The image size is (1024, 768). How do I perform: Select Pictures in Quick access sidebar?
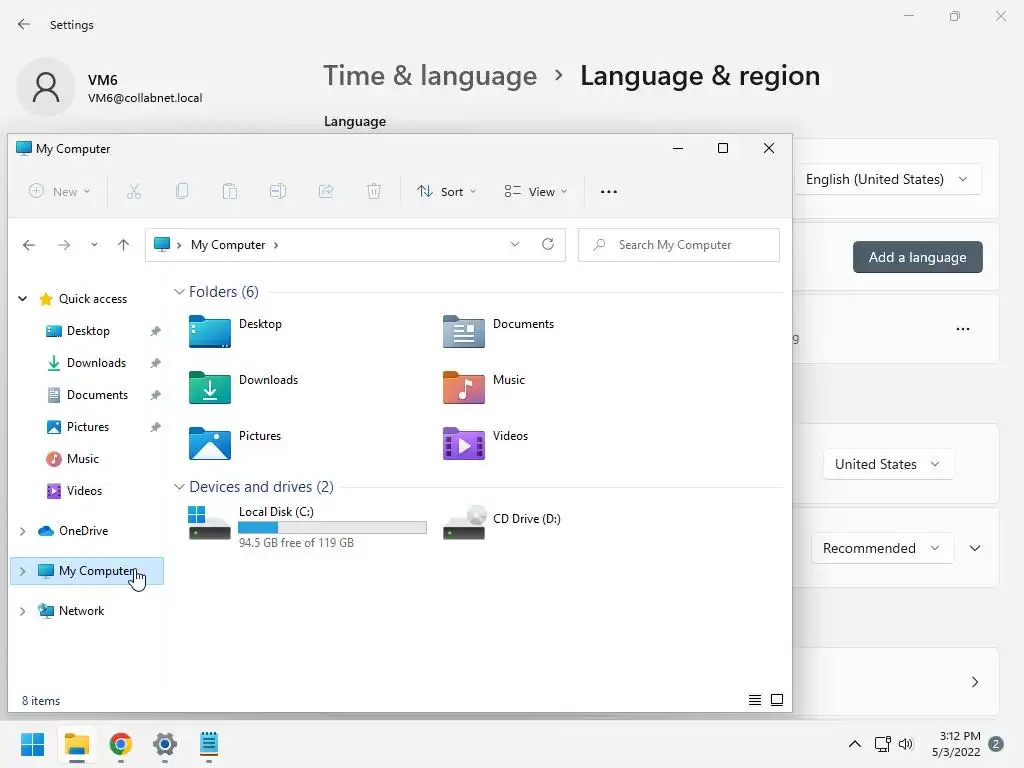pyautogui.click(x=88, y=427)
